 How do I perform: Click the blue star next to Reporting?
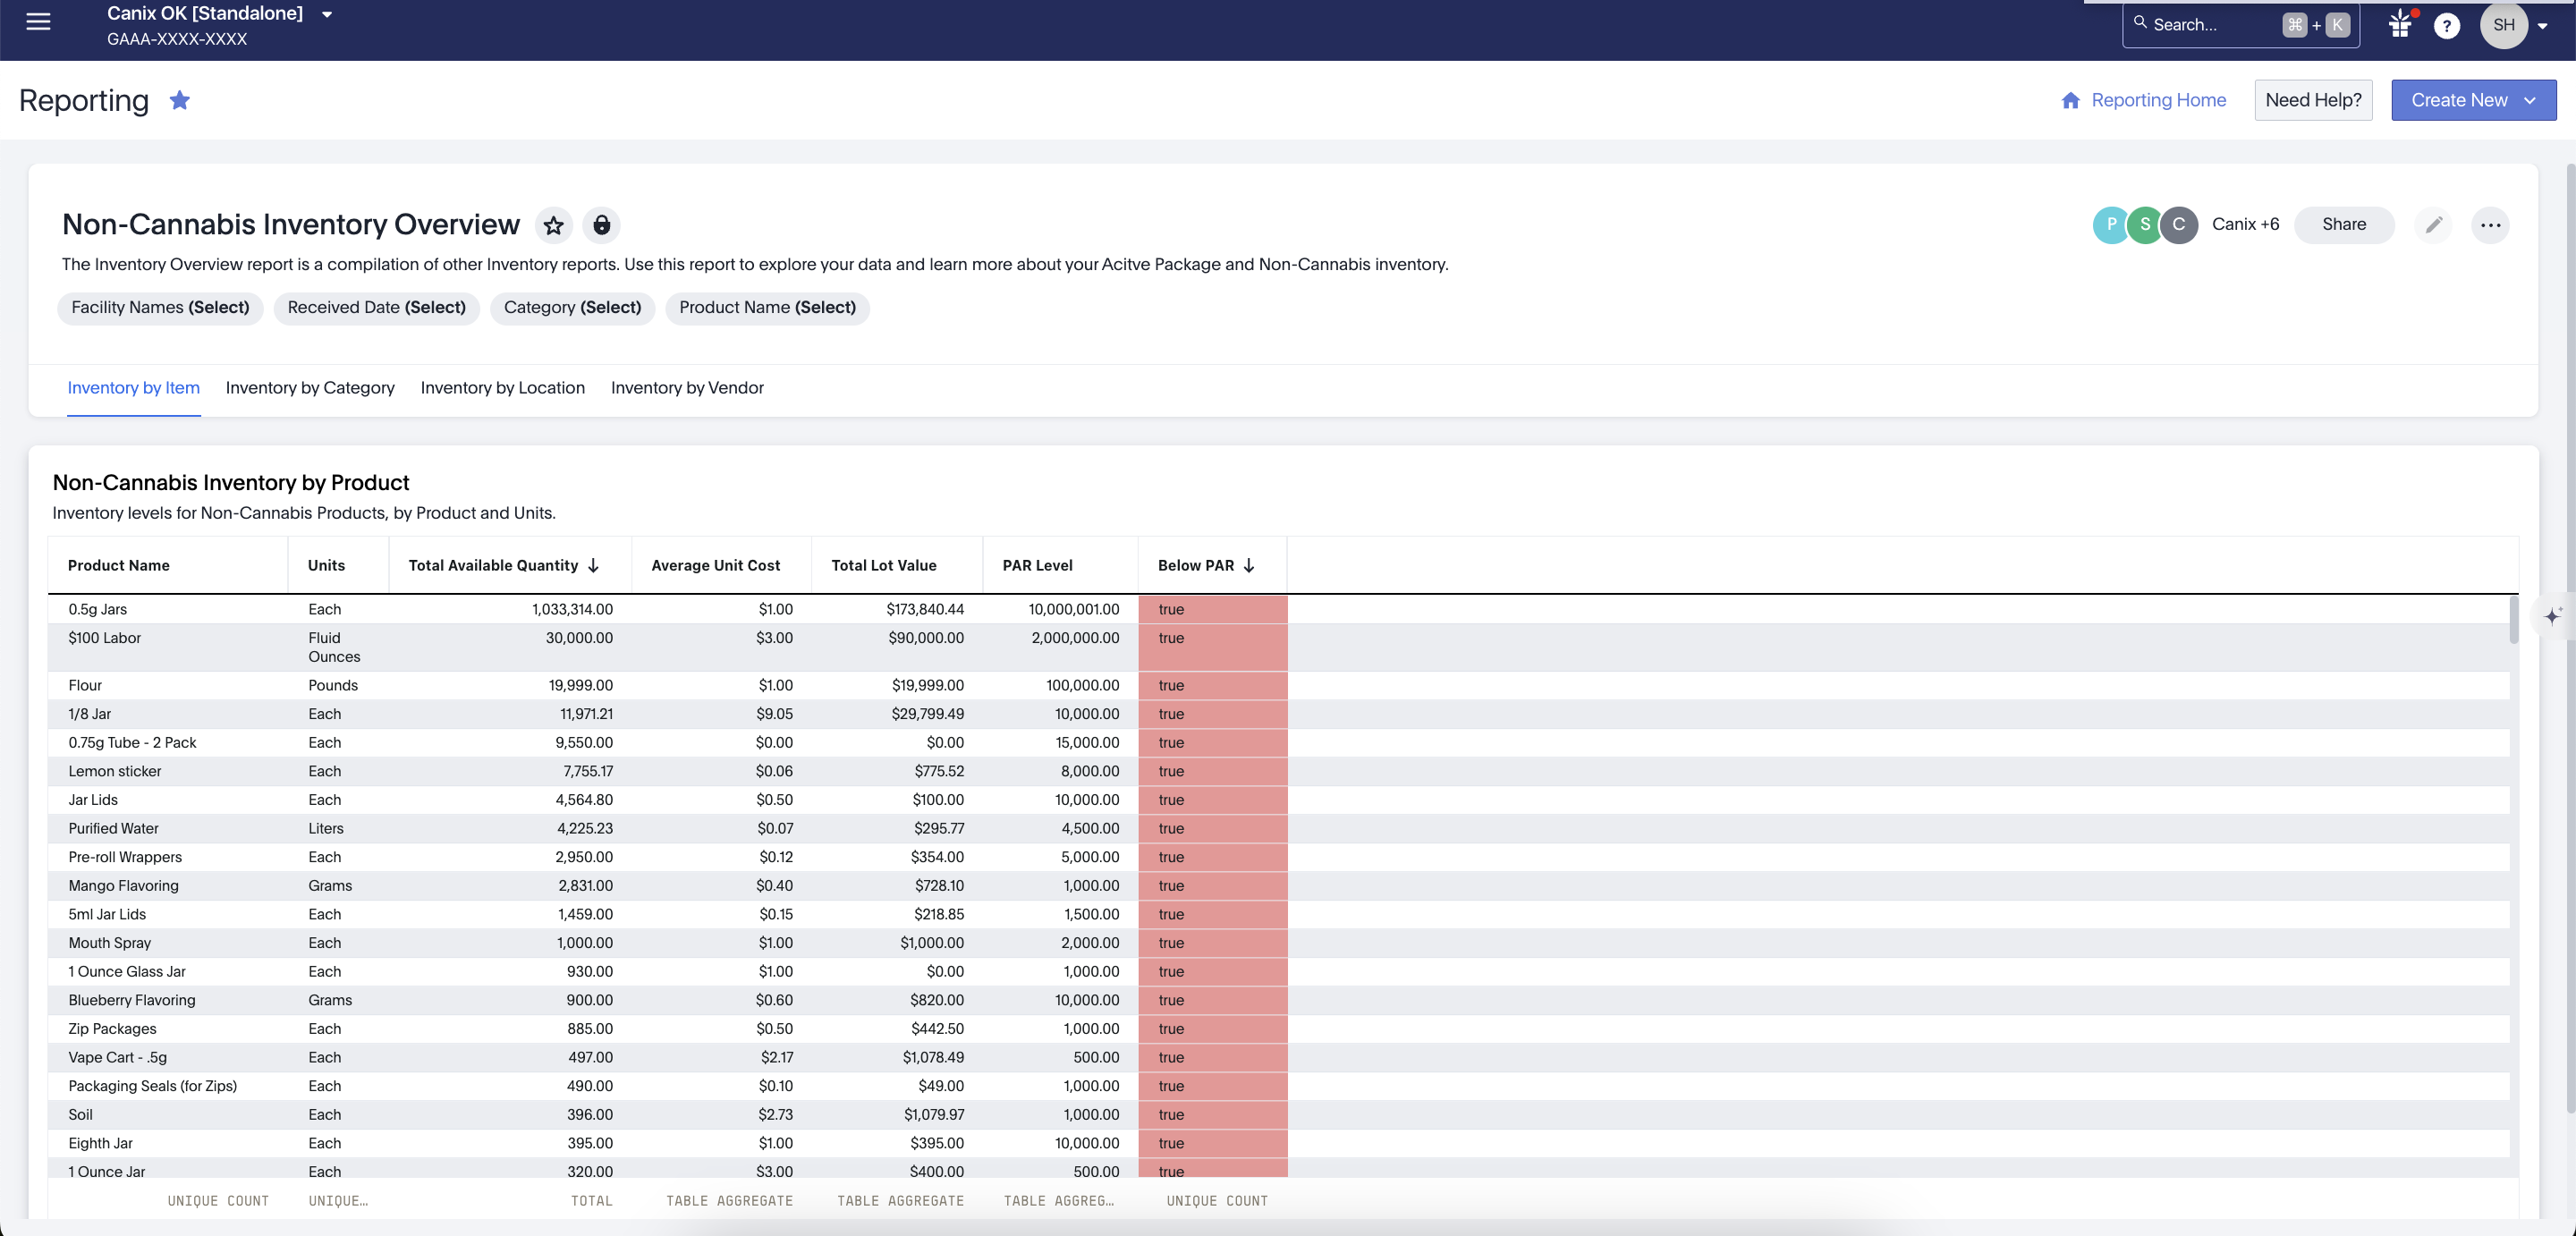pos(180,100)
